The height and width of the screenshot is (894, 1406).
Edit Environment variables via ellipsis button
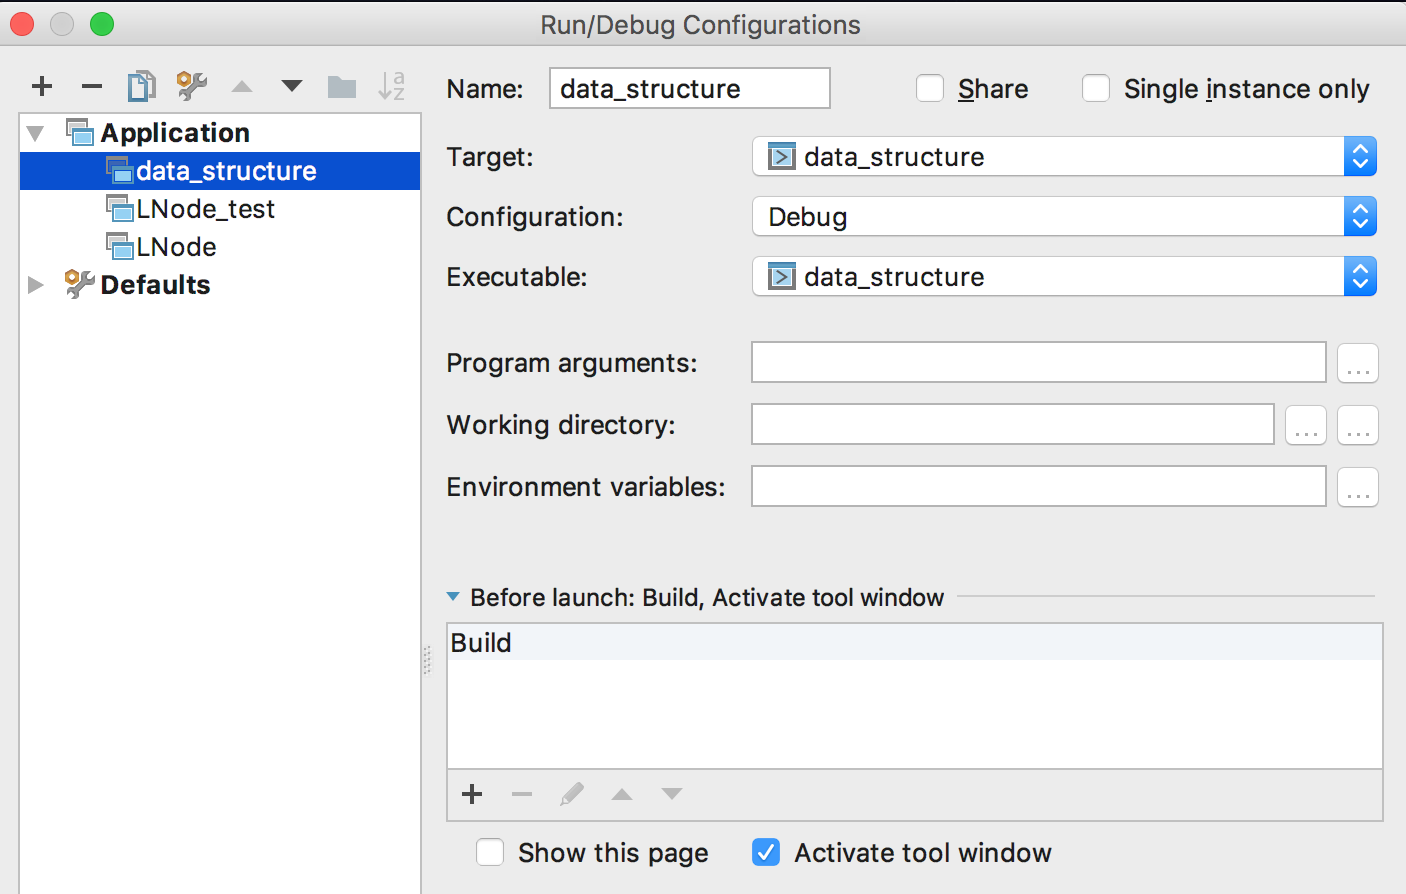click(1358, 487)
